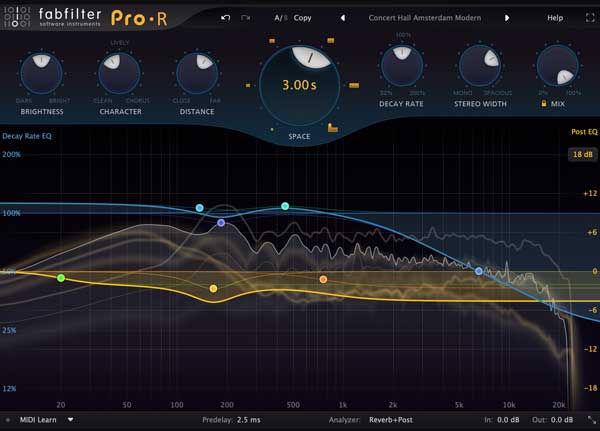Screen dimensions: 600x431
Task: Open the Help menu
Action: (x=555, y=18)
